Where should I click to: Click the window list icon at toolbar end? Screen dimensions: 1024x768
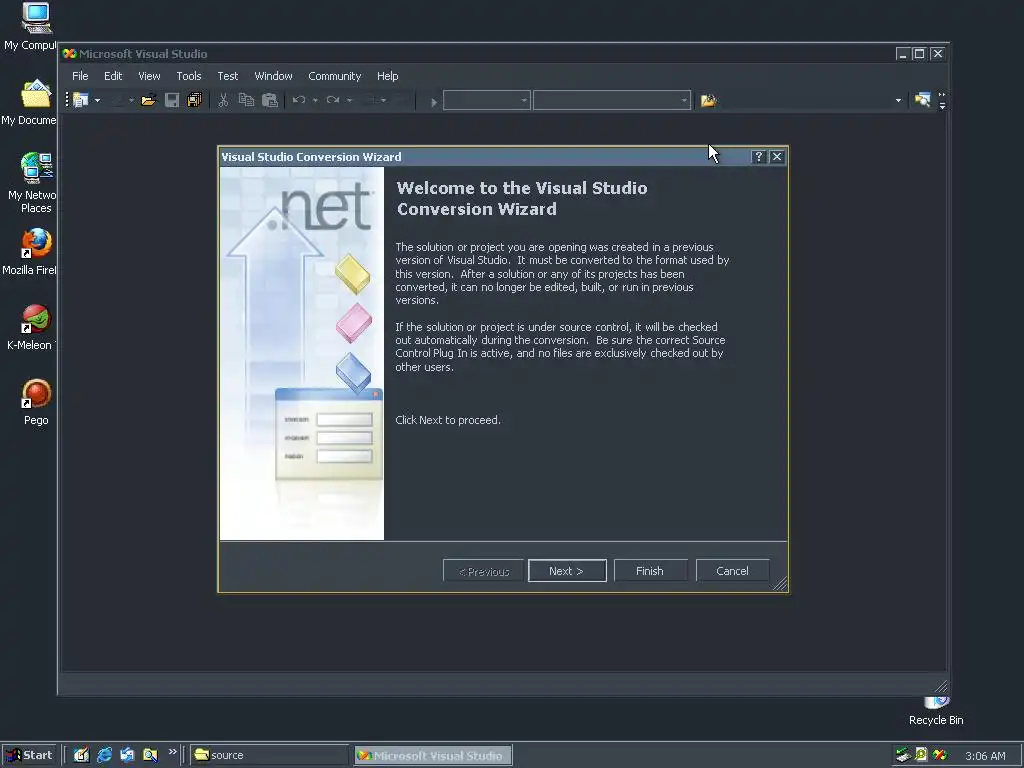(x=922, y=100)
